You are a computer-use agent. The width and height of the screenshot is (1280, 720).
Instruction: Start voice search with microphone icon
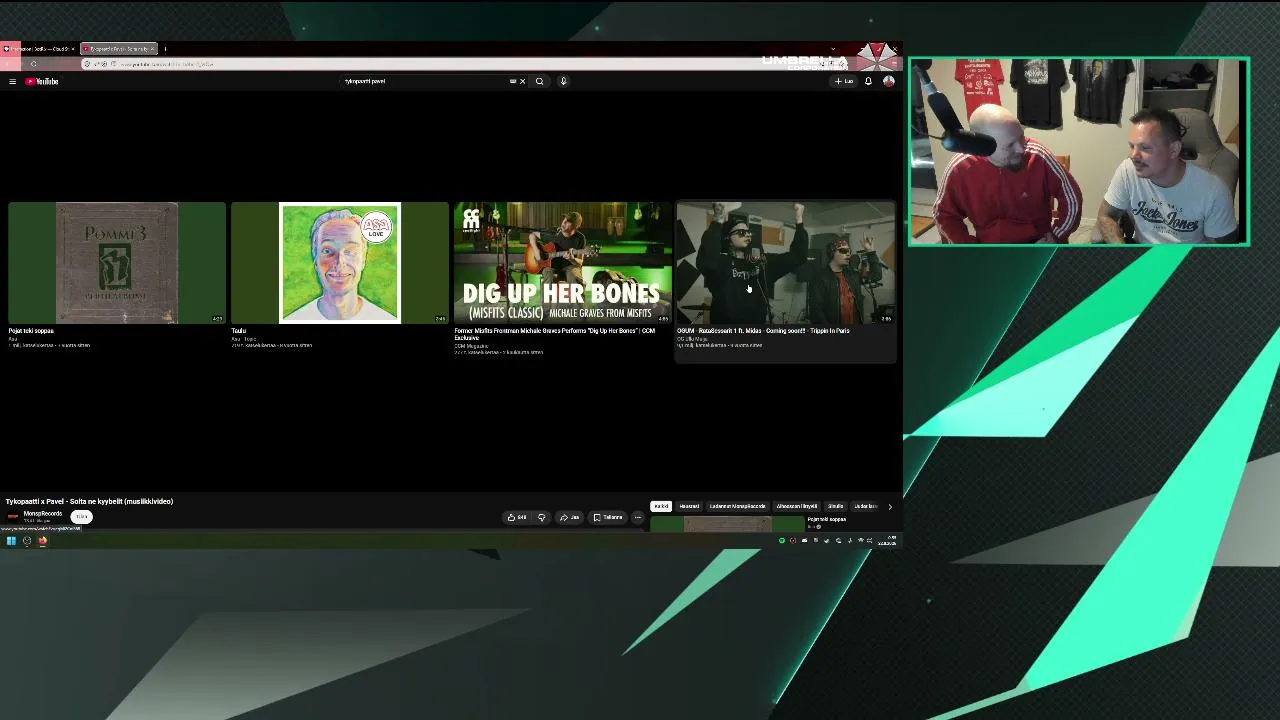(x=563, y=81)
